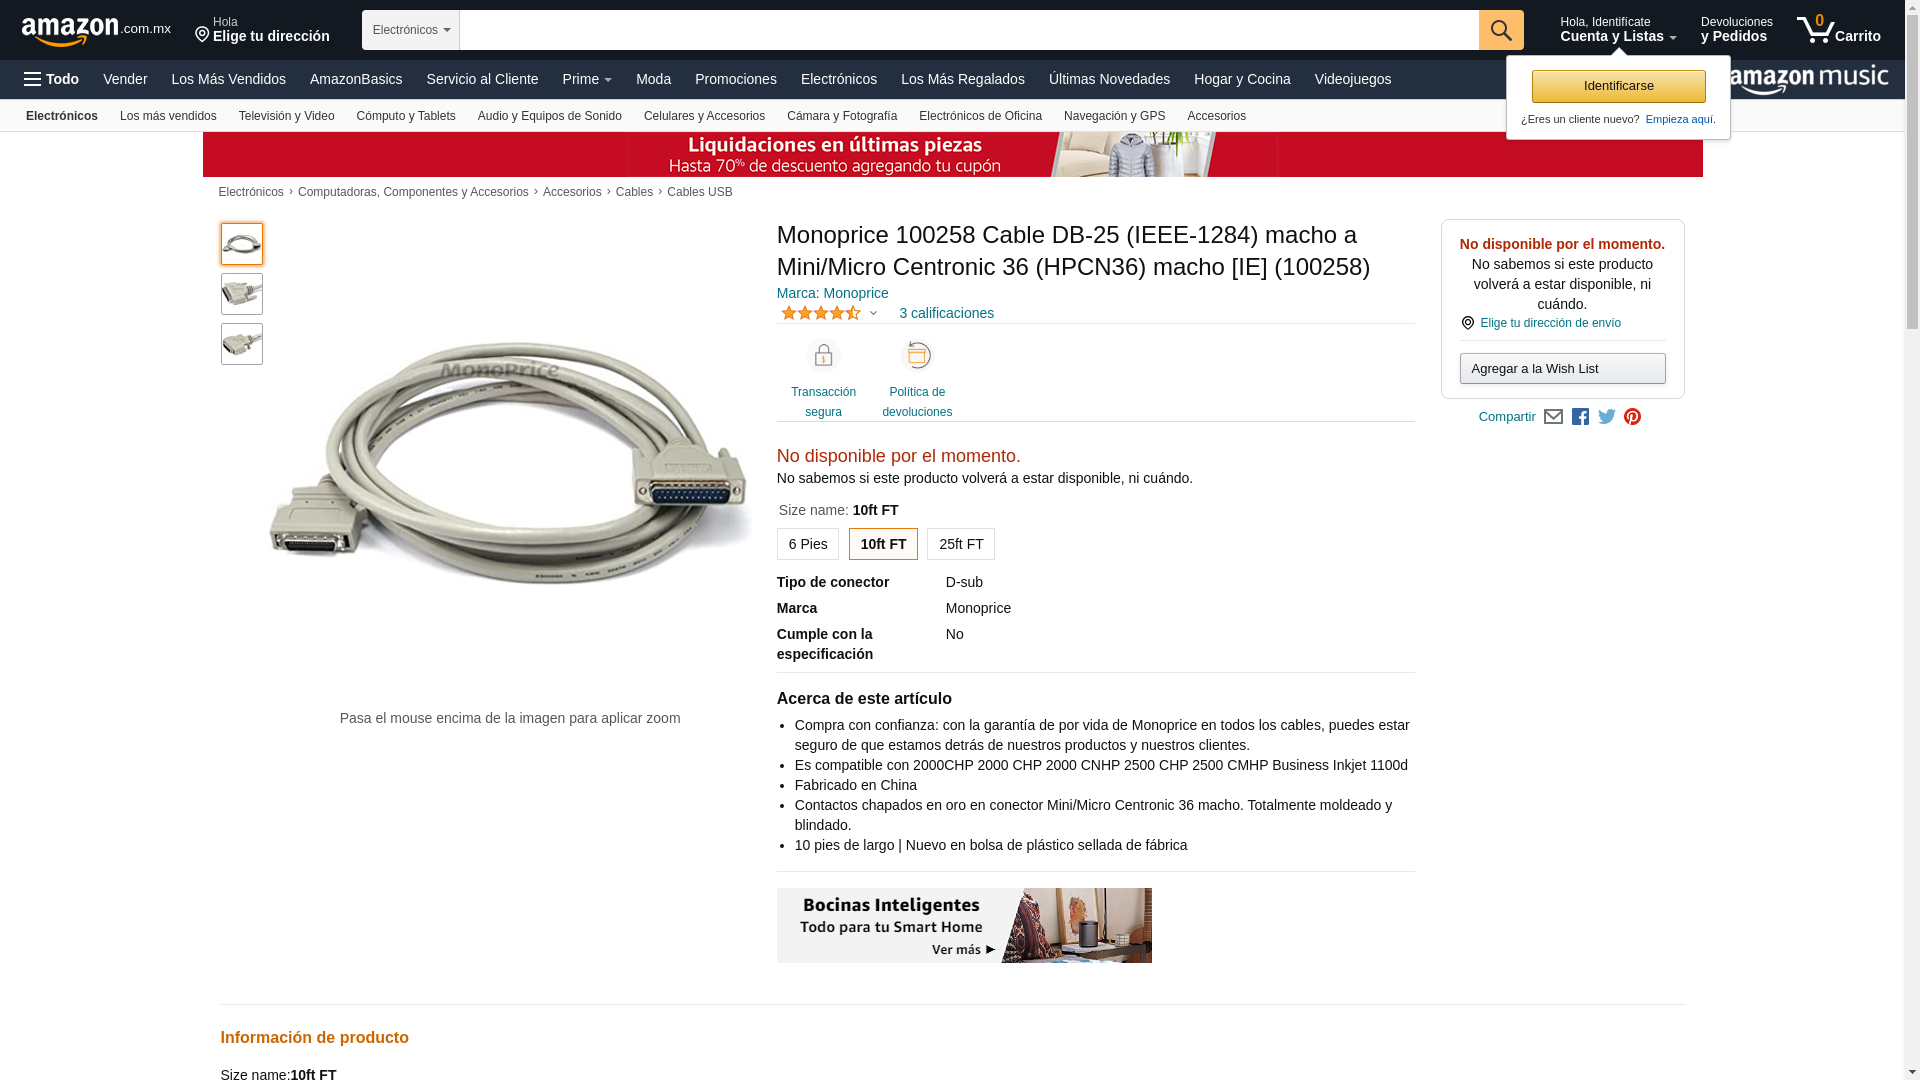Click the search magnifier button

pos(1501,30)
